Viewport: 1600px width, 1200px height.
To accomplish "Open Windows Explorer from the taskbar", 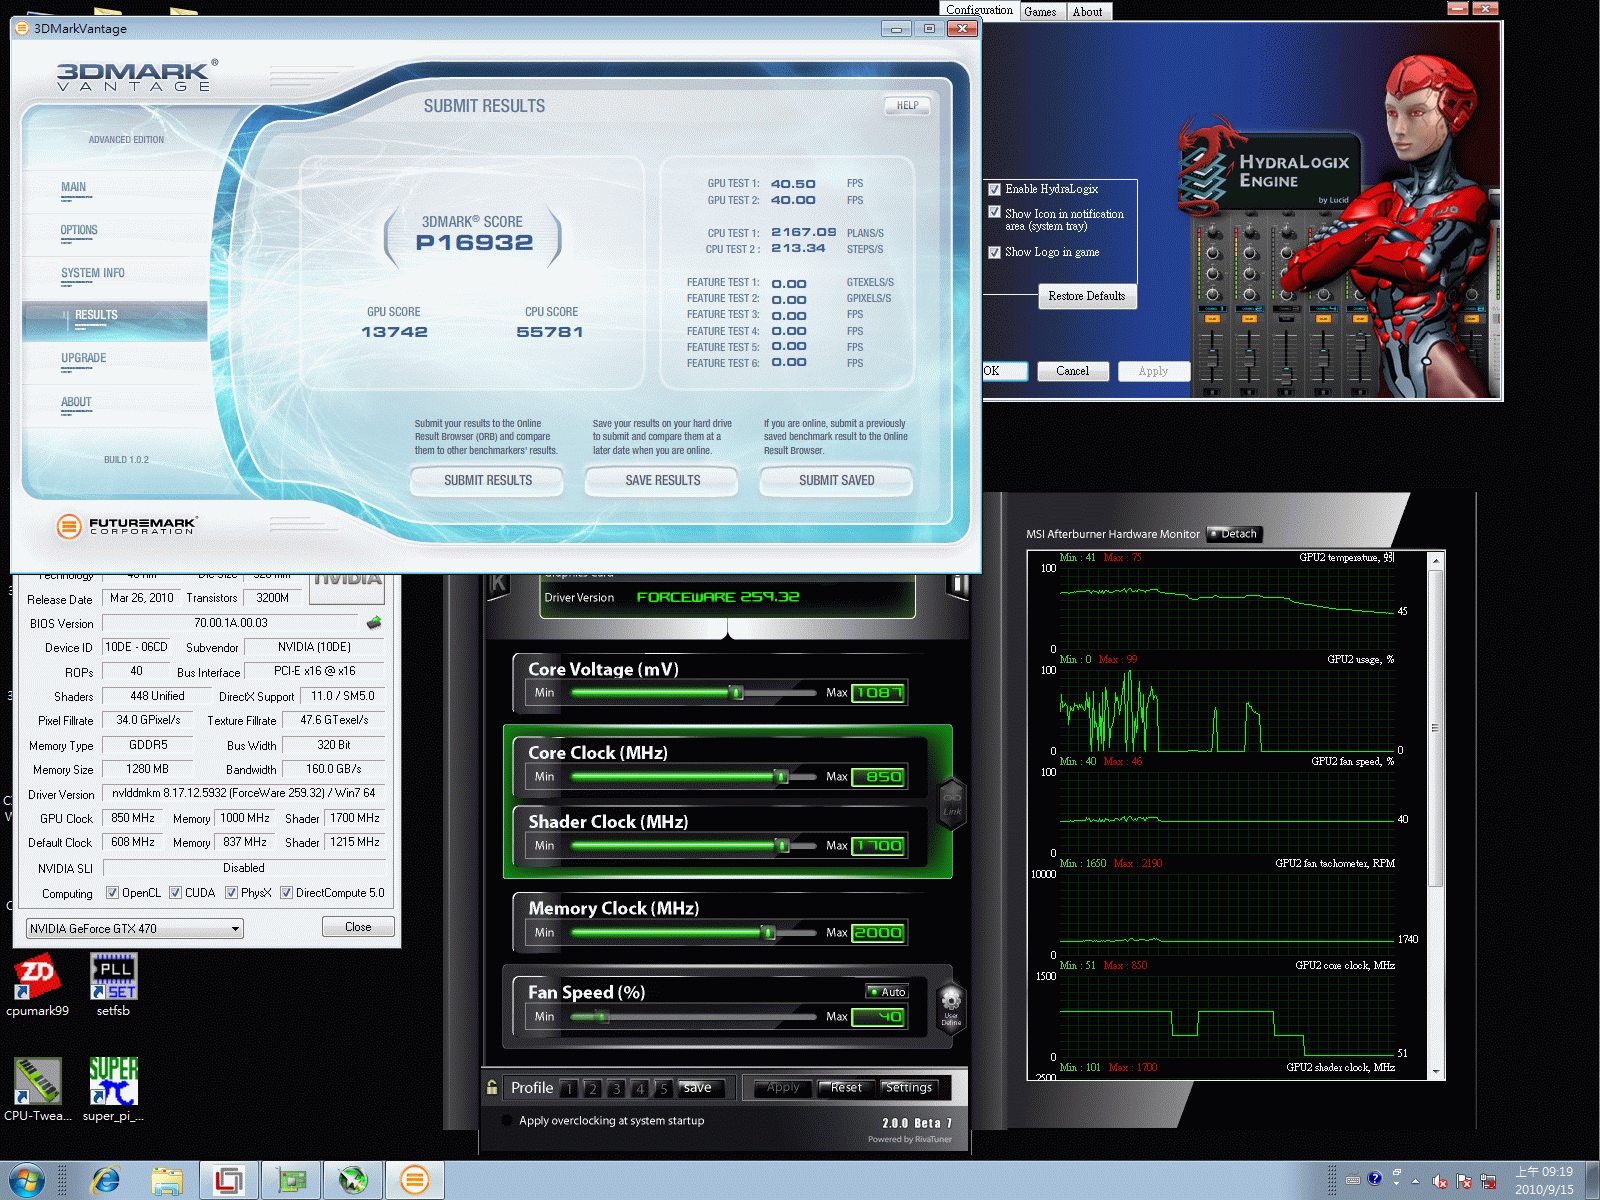I will click(167, 1181).
